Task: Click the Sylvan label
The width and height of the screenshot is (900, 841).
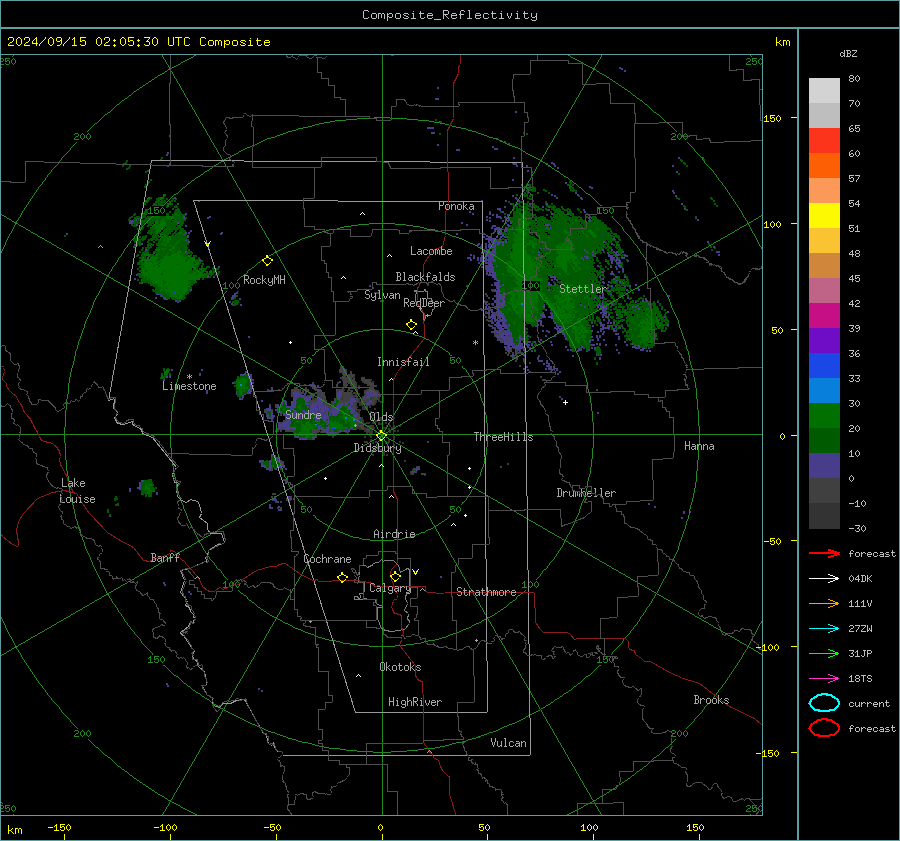Action: point(382,295)
